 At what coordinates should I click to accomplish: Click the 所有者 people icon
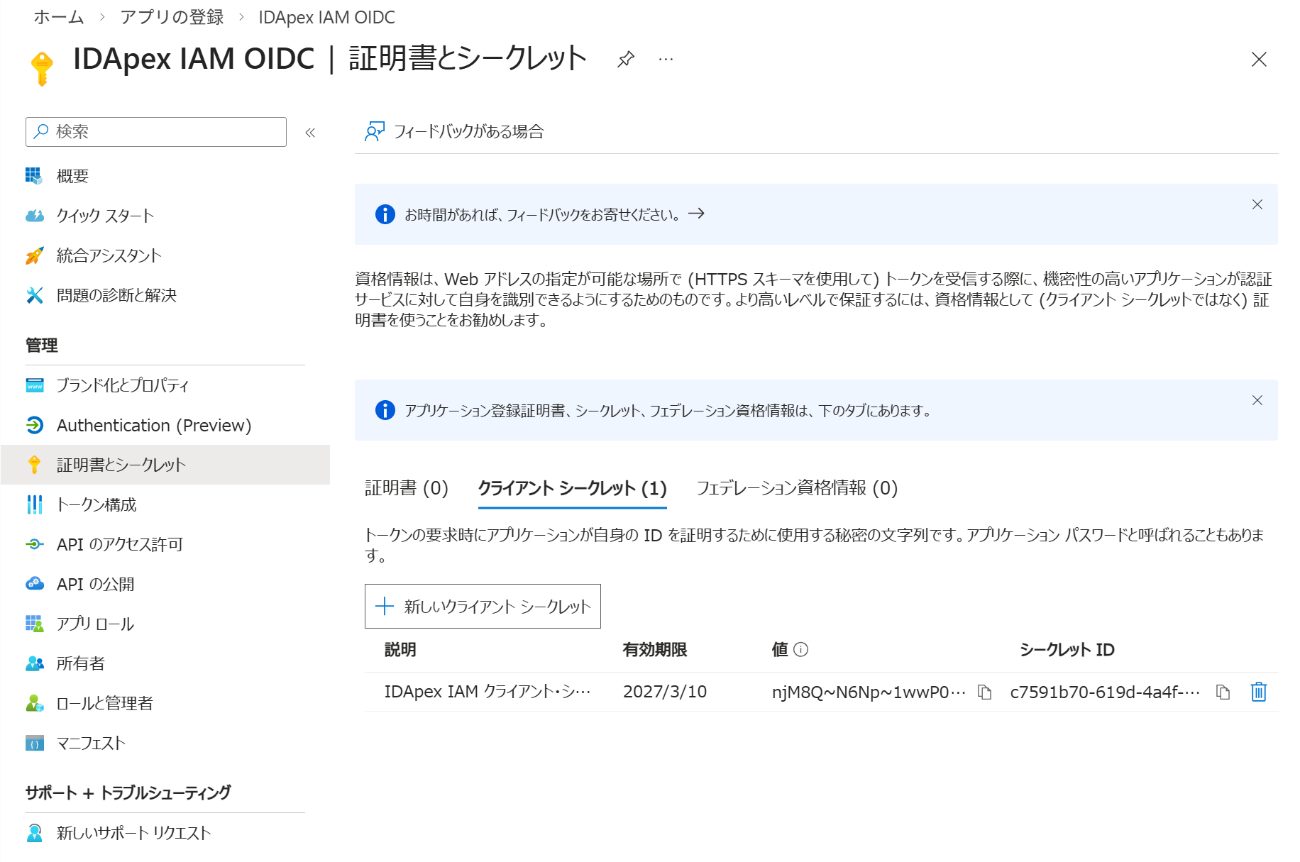point(35,663)
